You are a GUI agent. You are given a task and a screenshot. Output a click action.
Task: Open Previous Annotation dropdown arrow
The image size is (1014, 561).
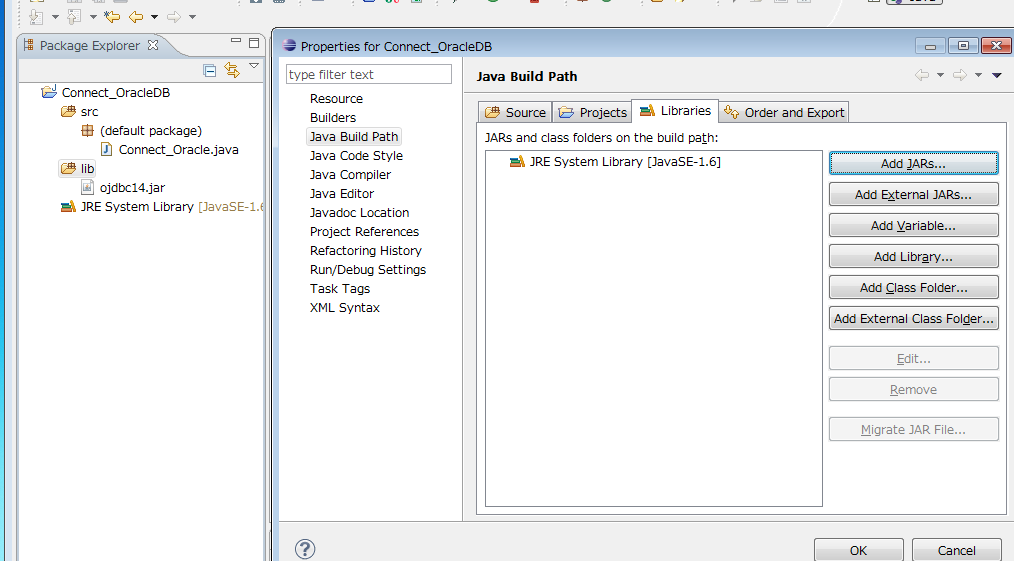click(93, 17)
